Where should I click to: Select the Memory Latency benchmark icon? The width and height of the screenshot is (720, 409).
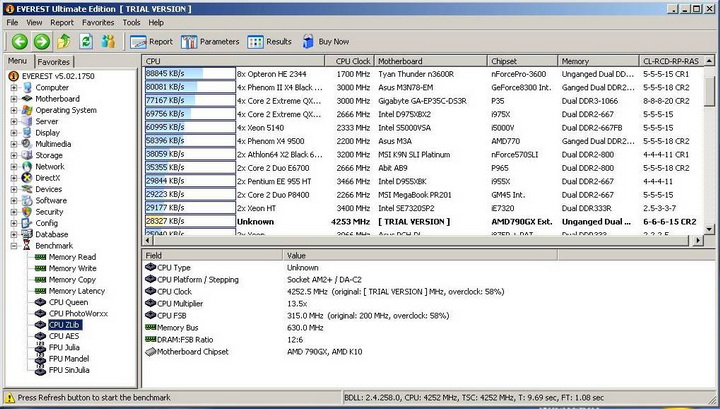point(40,291)
